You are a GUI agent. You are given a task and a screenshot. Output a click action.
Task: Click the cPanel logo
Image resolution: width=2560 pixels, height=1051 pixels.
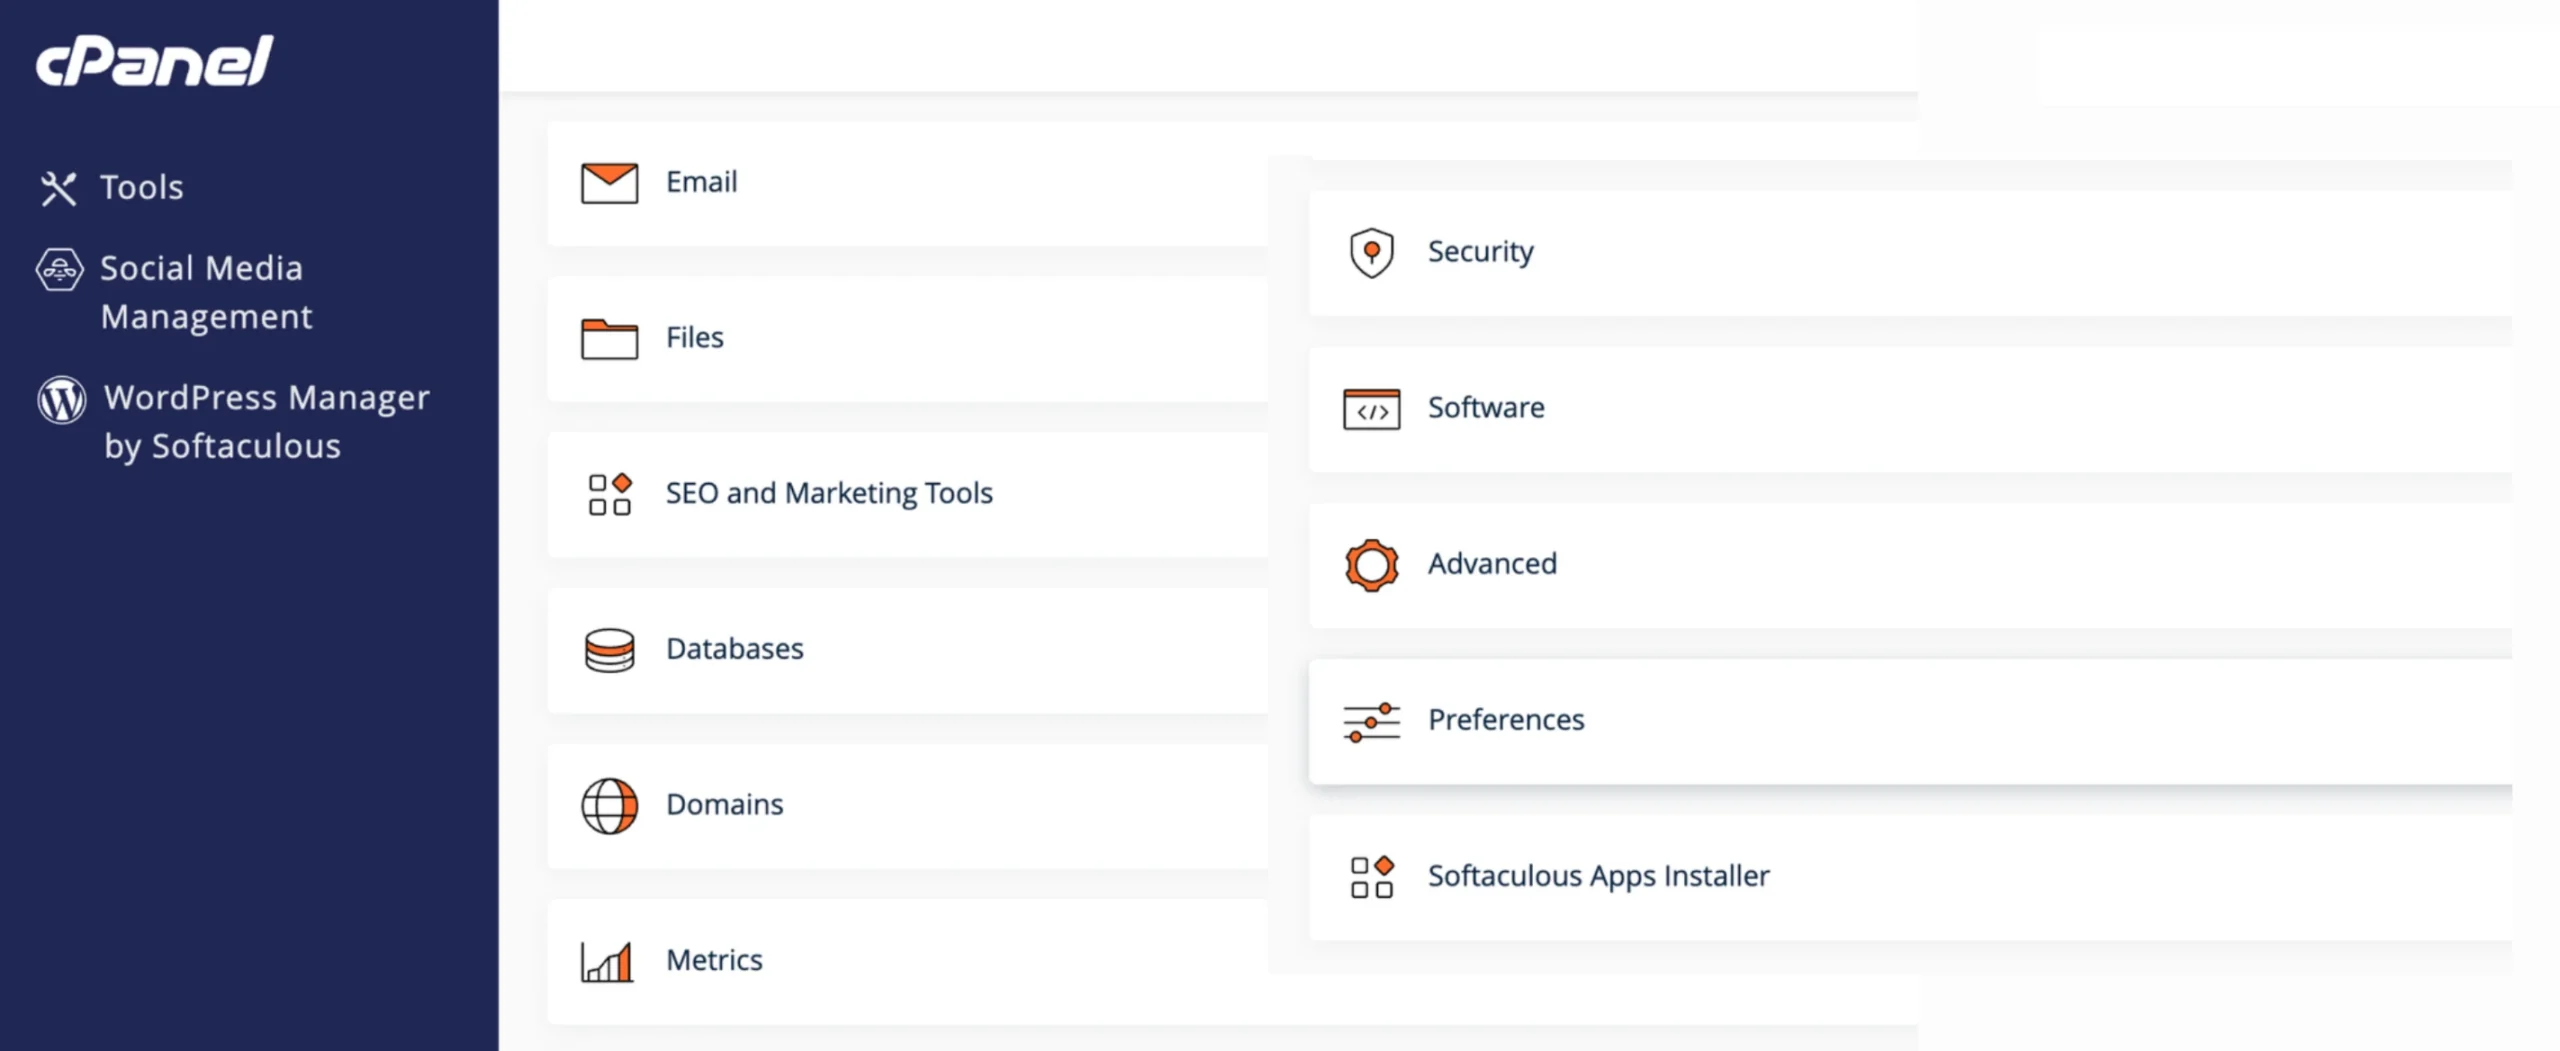tap(155, 61)
